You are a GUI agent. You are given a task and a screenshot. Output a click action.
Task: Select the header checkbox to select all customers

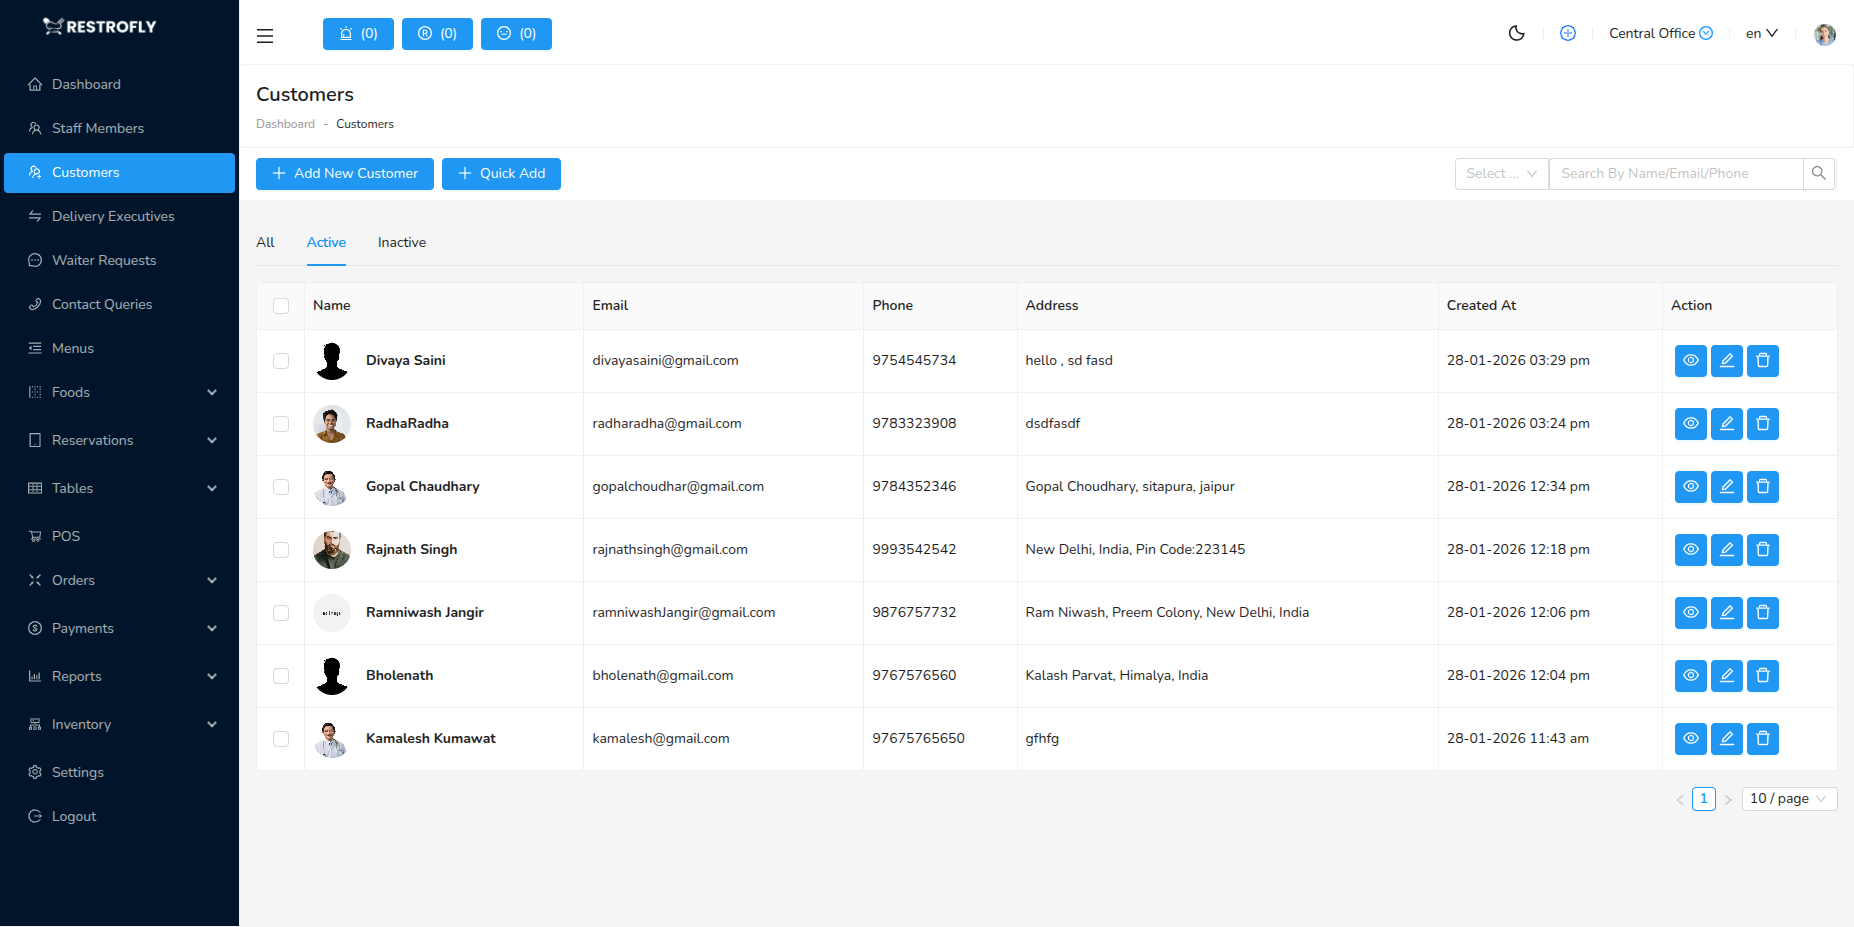[x=281, y=306]
